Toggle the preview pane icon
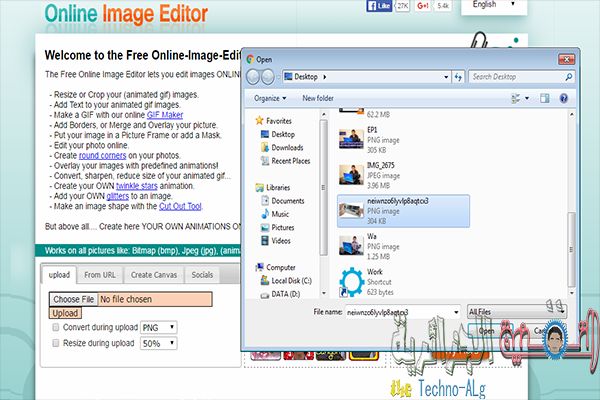The image size is (600, 400). tap(545, 98)
